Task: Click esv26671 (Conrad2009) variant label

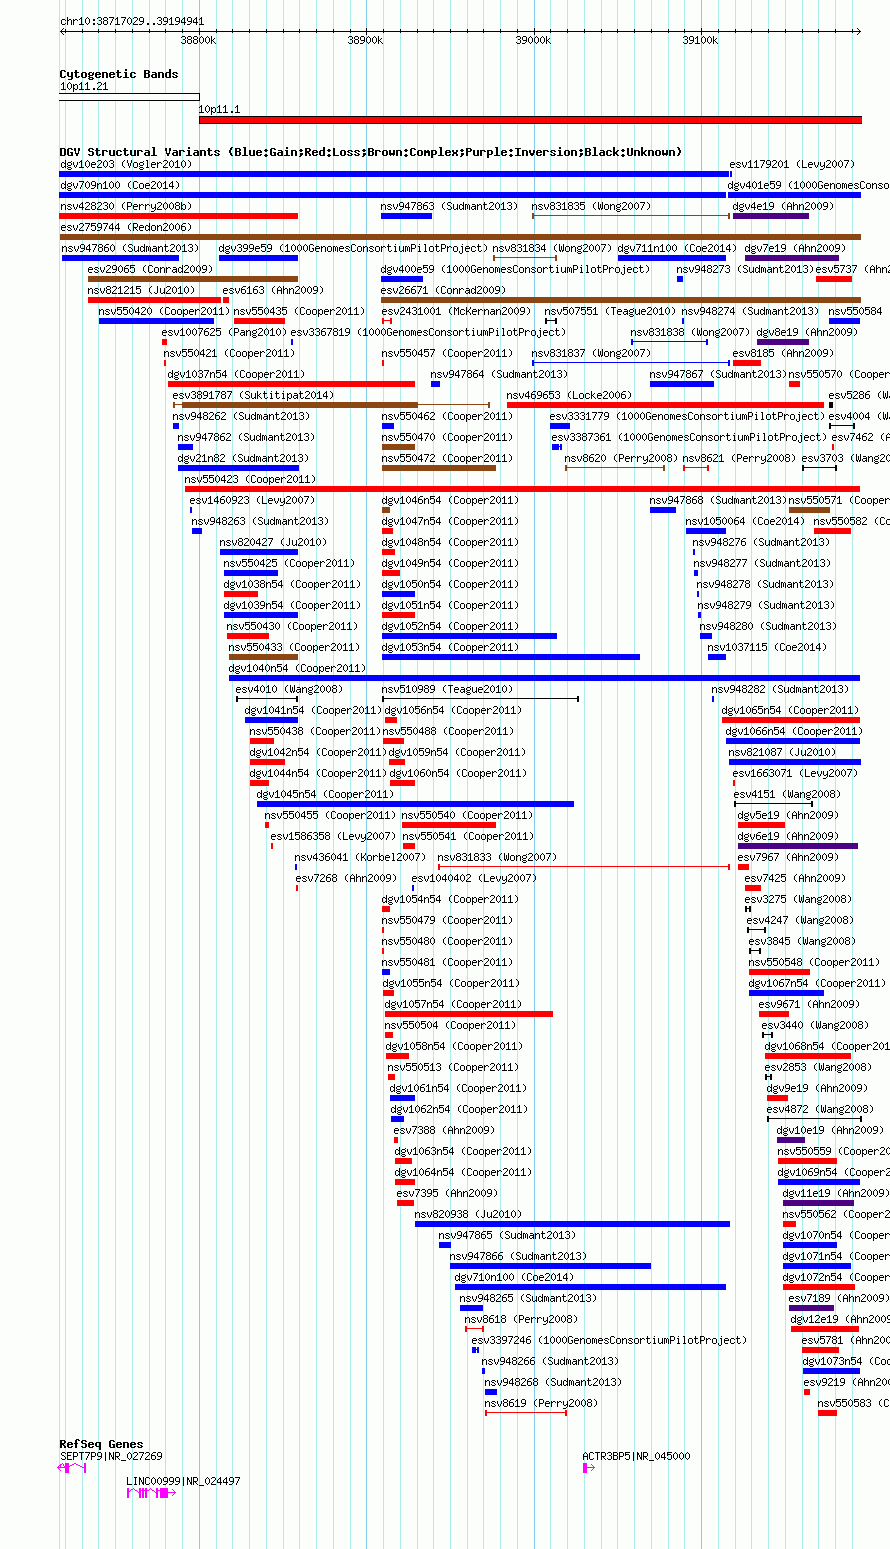Action: pos(443,290)
